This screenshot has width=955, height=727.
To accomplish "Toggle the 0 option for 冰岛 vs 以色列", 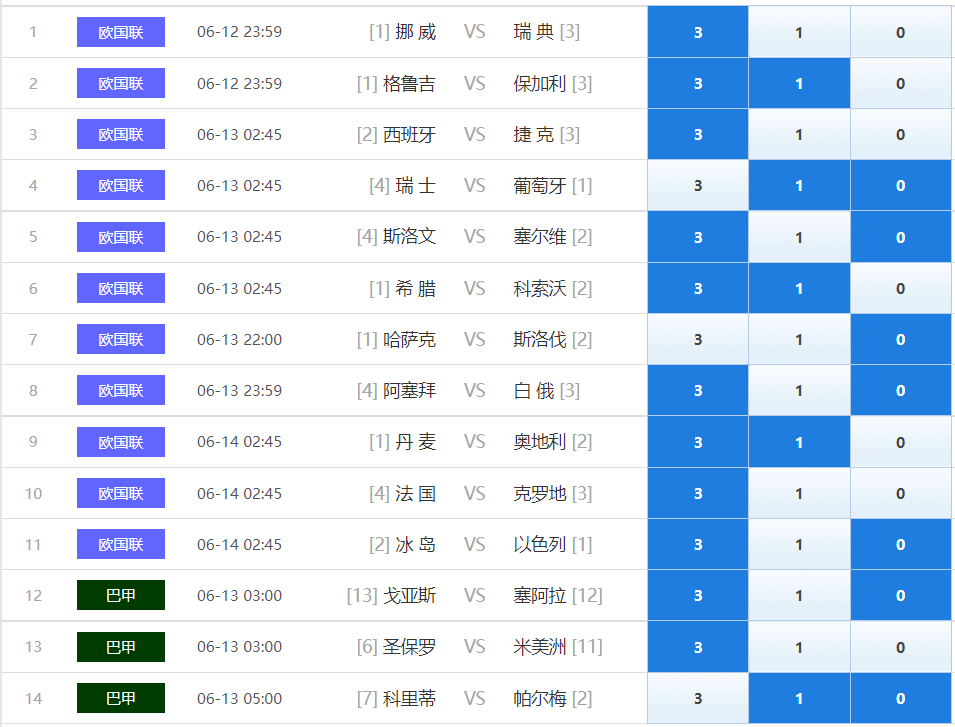I will click(x=901, y=544).
